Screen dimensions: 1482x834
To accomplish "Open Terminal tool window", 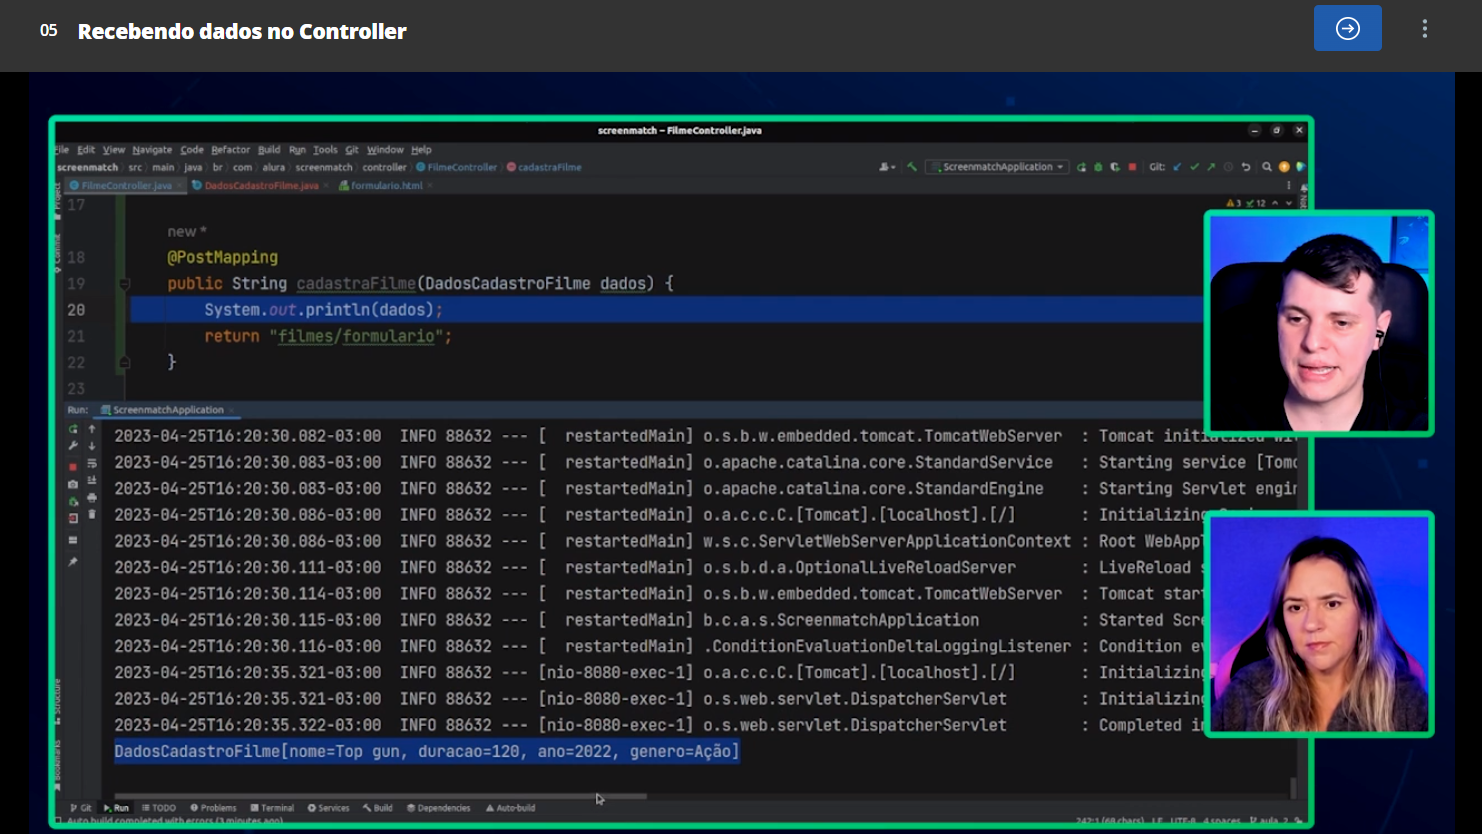I will click(272, 808).
